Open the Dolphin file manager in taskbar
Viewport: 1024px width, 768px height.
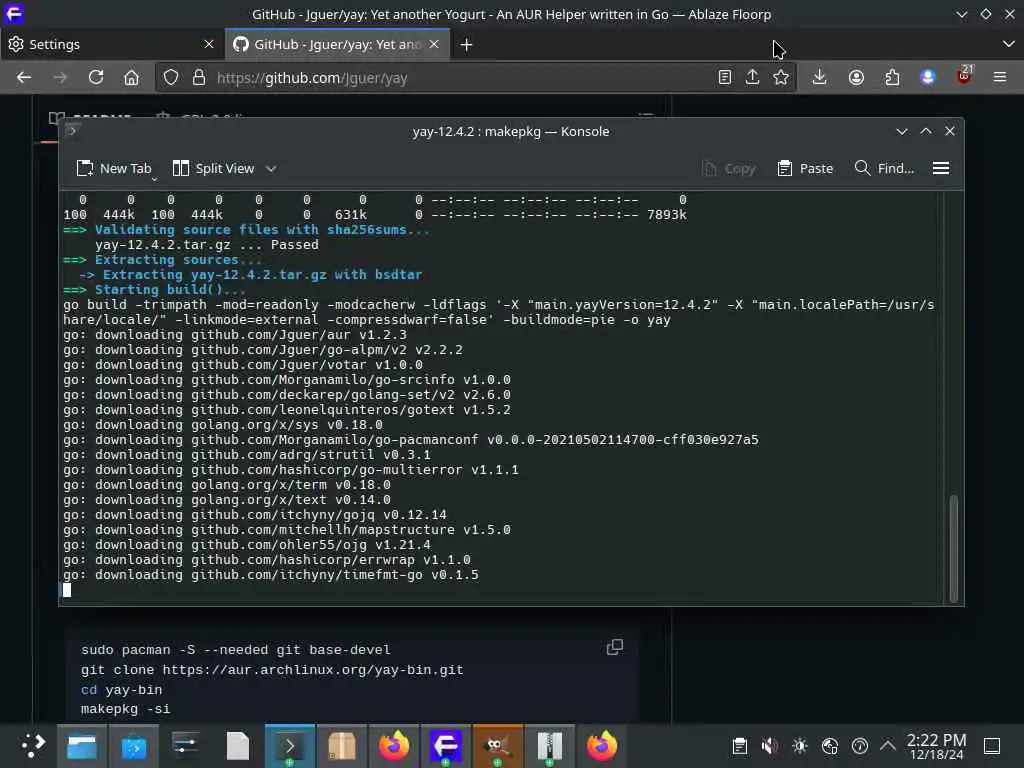pyautogui.click(x=82, y=746)
